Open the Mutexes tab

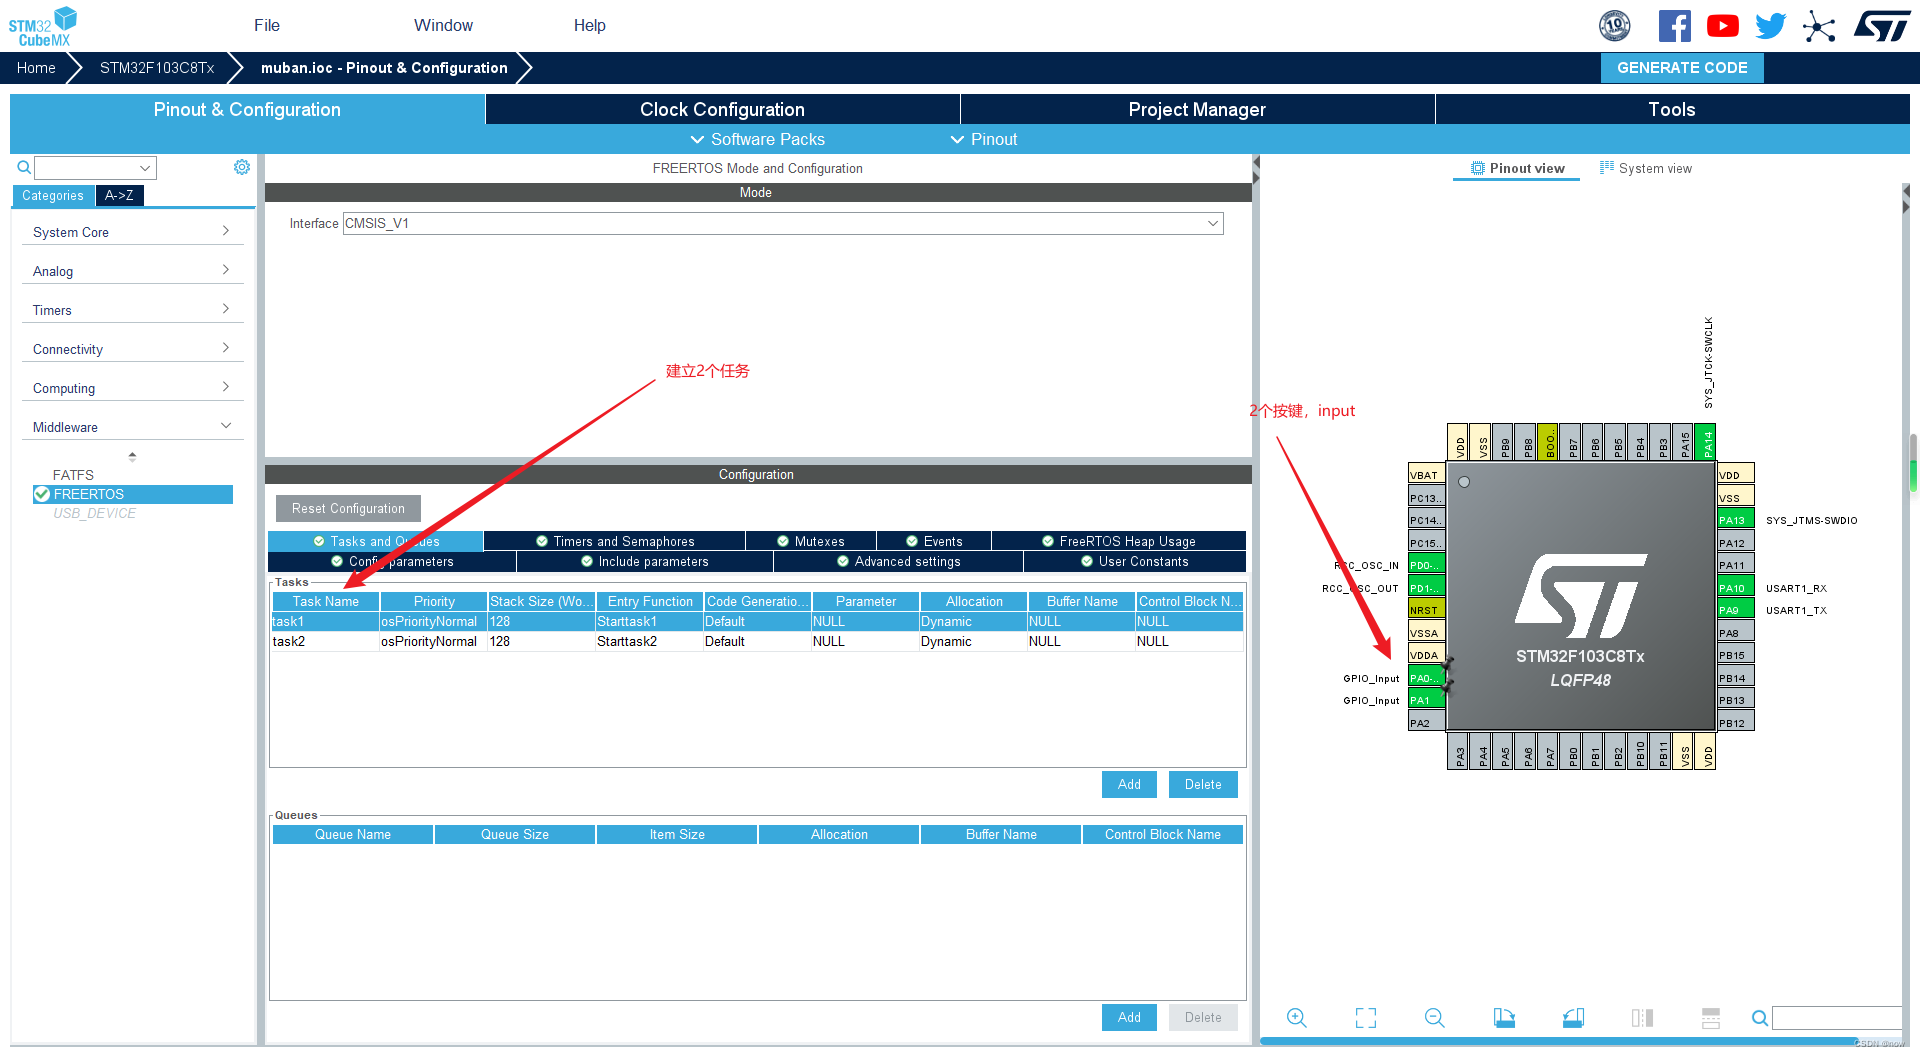811,541
